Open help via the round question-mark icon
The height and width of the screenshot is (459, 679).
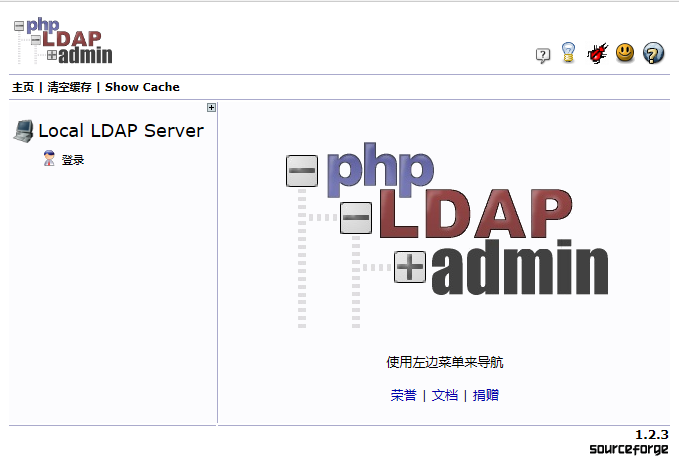653,53
